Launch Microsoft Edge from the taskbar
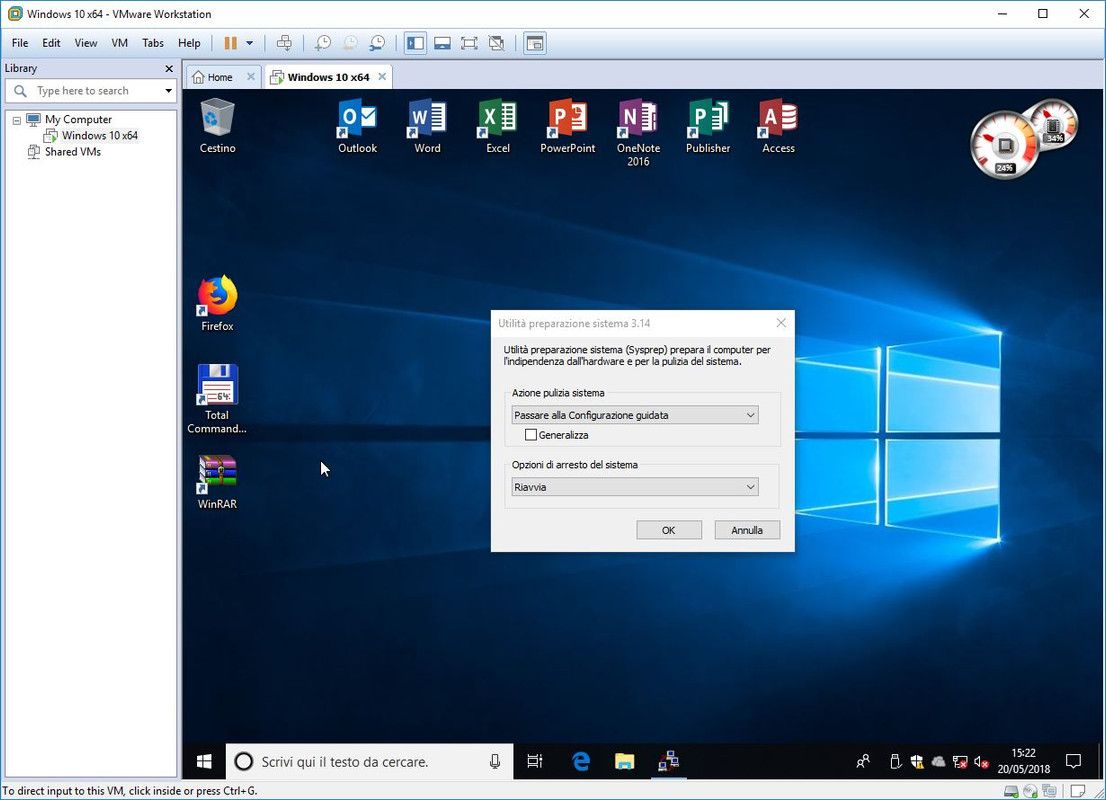1106x800 pixels. pos(581,761)
